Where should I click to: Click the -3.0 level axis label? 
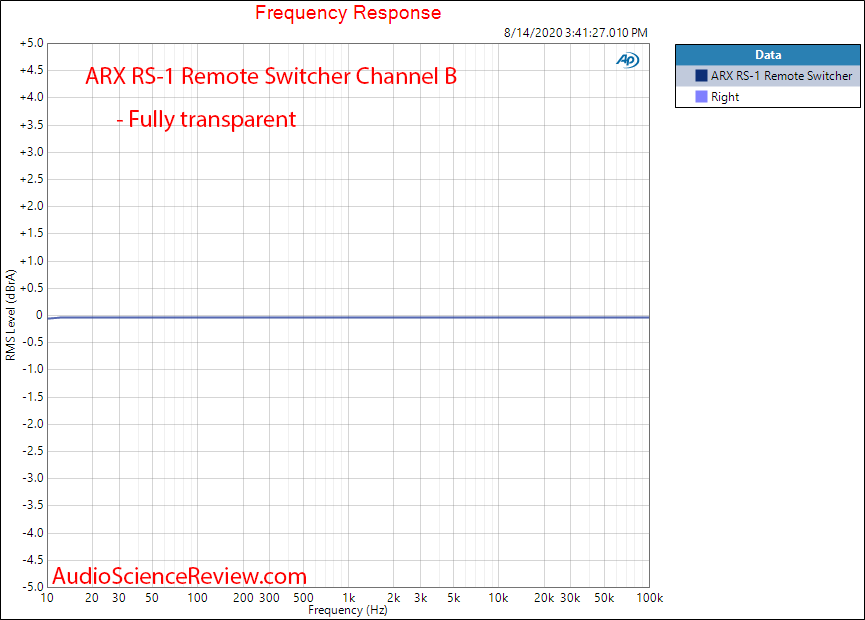tap(33, 478)
